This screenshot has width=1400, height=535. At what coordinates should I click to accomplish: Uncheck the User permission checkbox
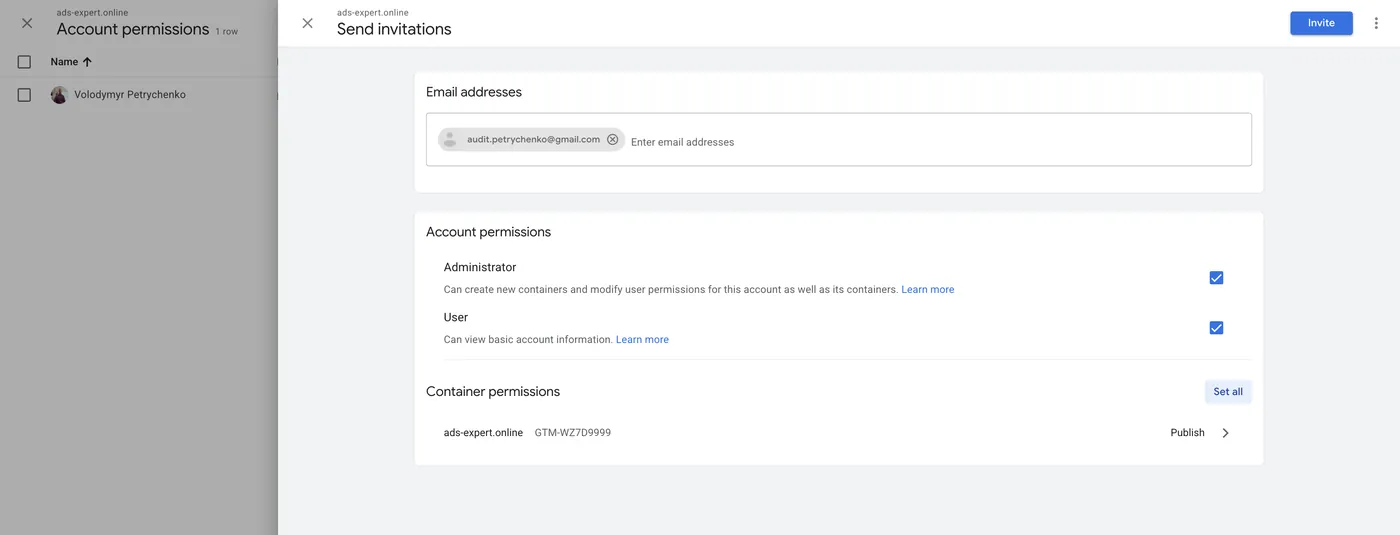[x=1216, y=328]
